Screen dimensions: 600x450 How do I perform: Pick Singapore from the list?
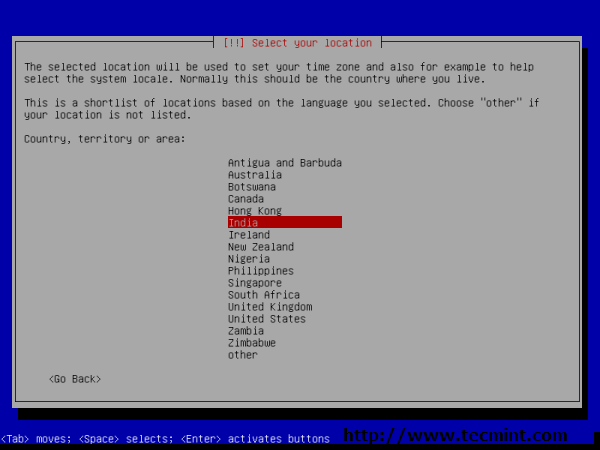pos(255,283)
